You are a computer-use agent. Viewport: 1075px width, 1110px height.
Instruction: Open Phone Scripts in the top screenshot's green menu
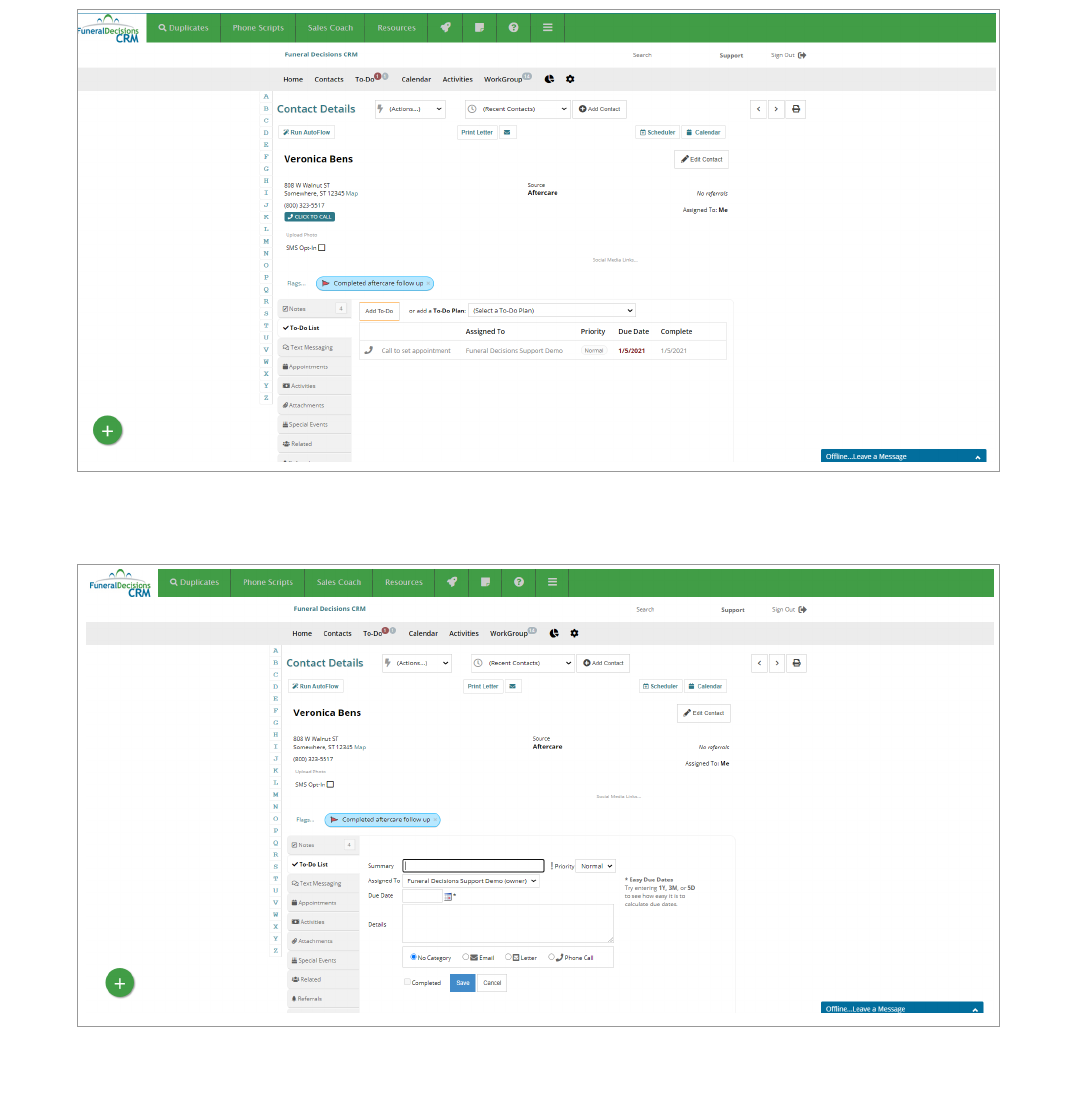(258, 28)
